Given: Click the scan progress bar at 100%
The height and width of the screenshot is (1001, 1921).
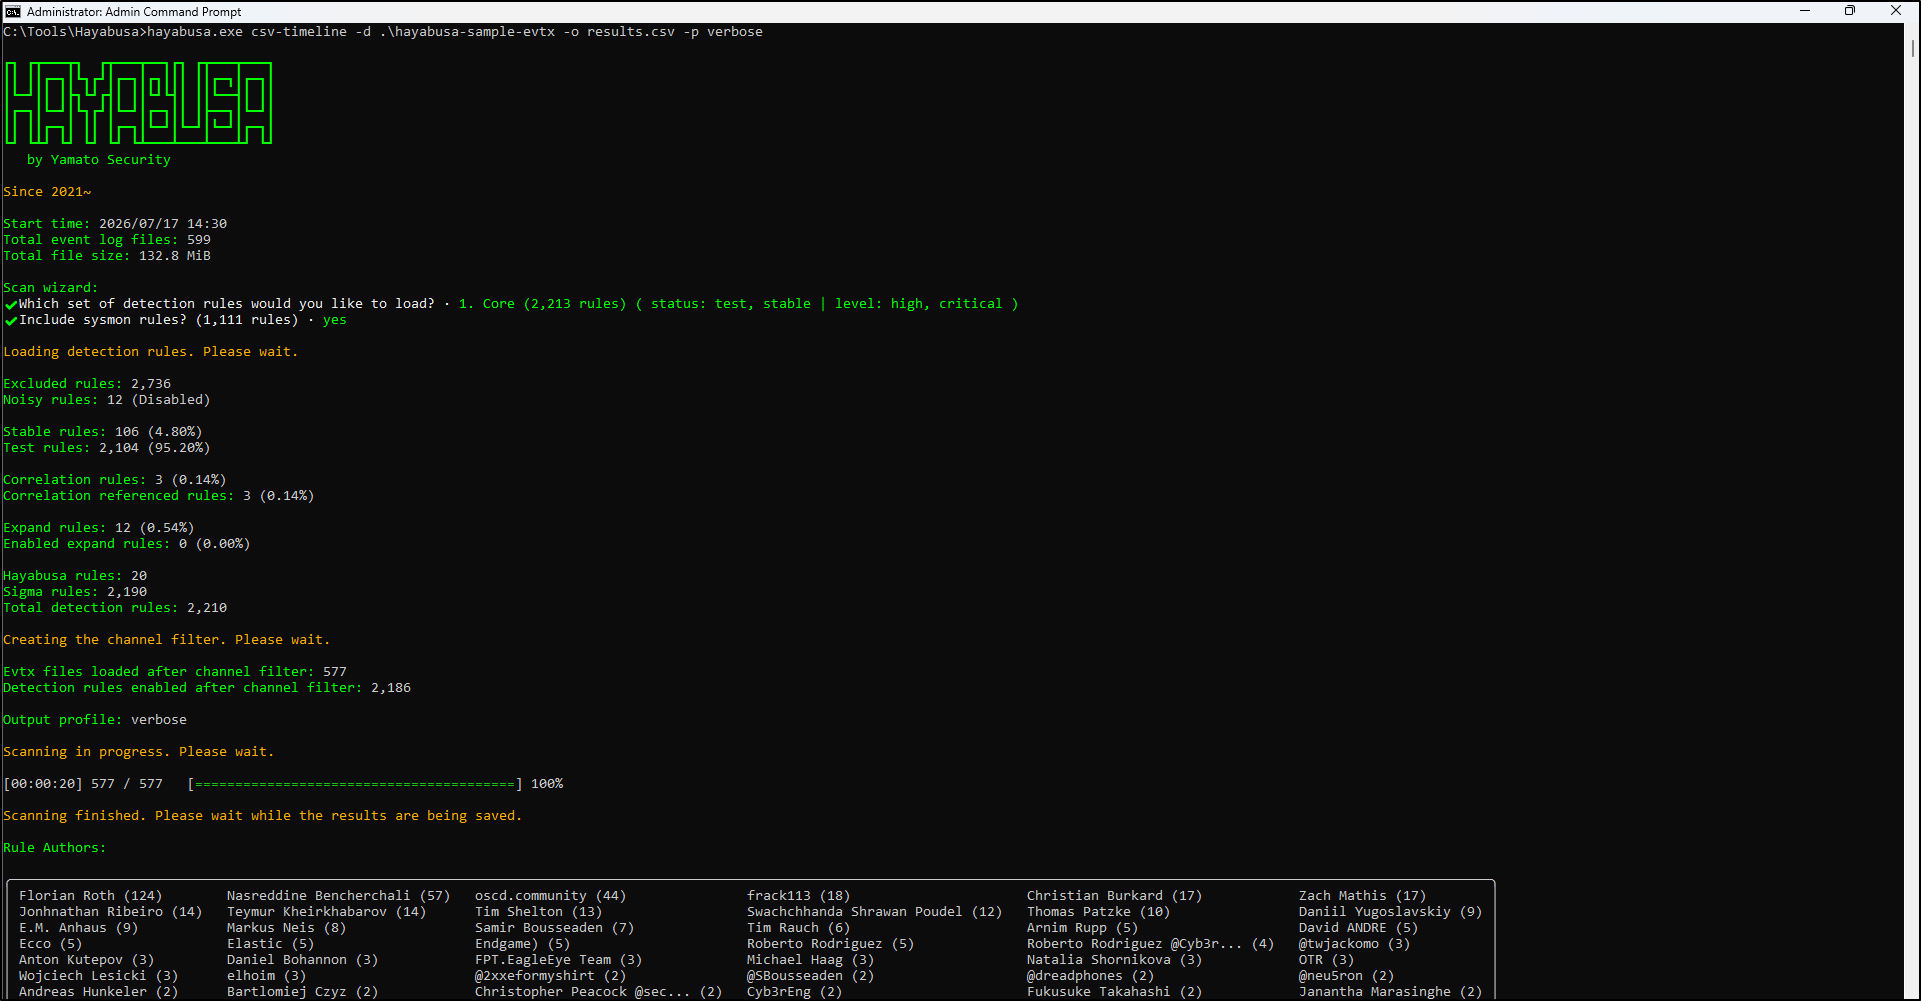Looking at the screenshot, I should (355, 784).
